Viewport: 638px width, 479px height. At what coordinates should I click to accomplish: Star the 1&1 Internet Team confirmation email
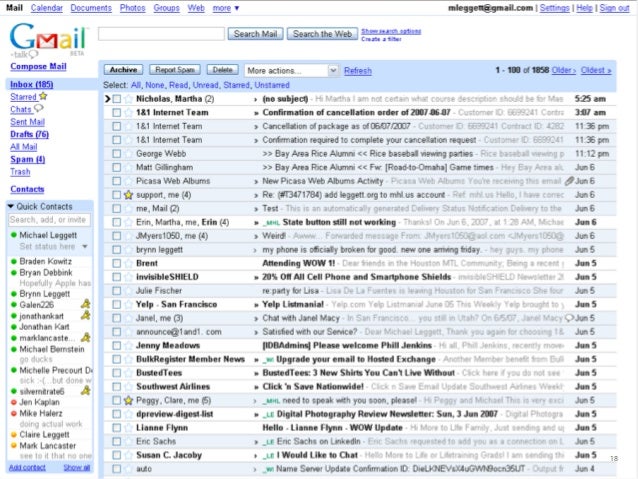point(129,113)
